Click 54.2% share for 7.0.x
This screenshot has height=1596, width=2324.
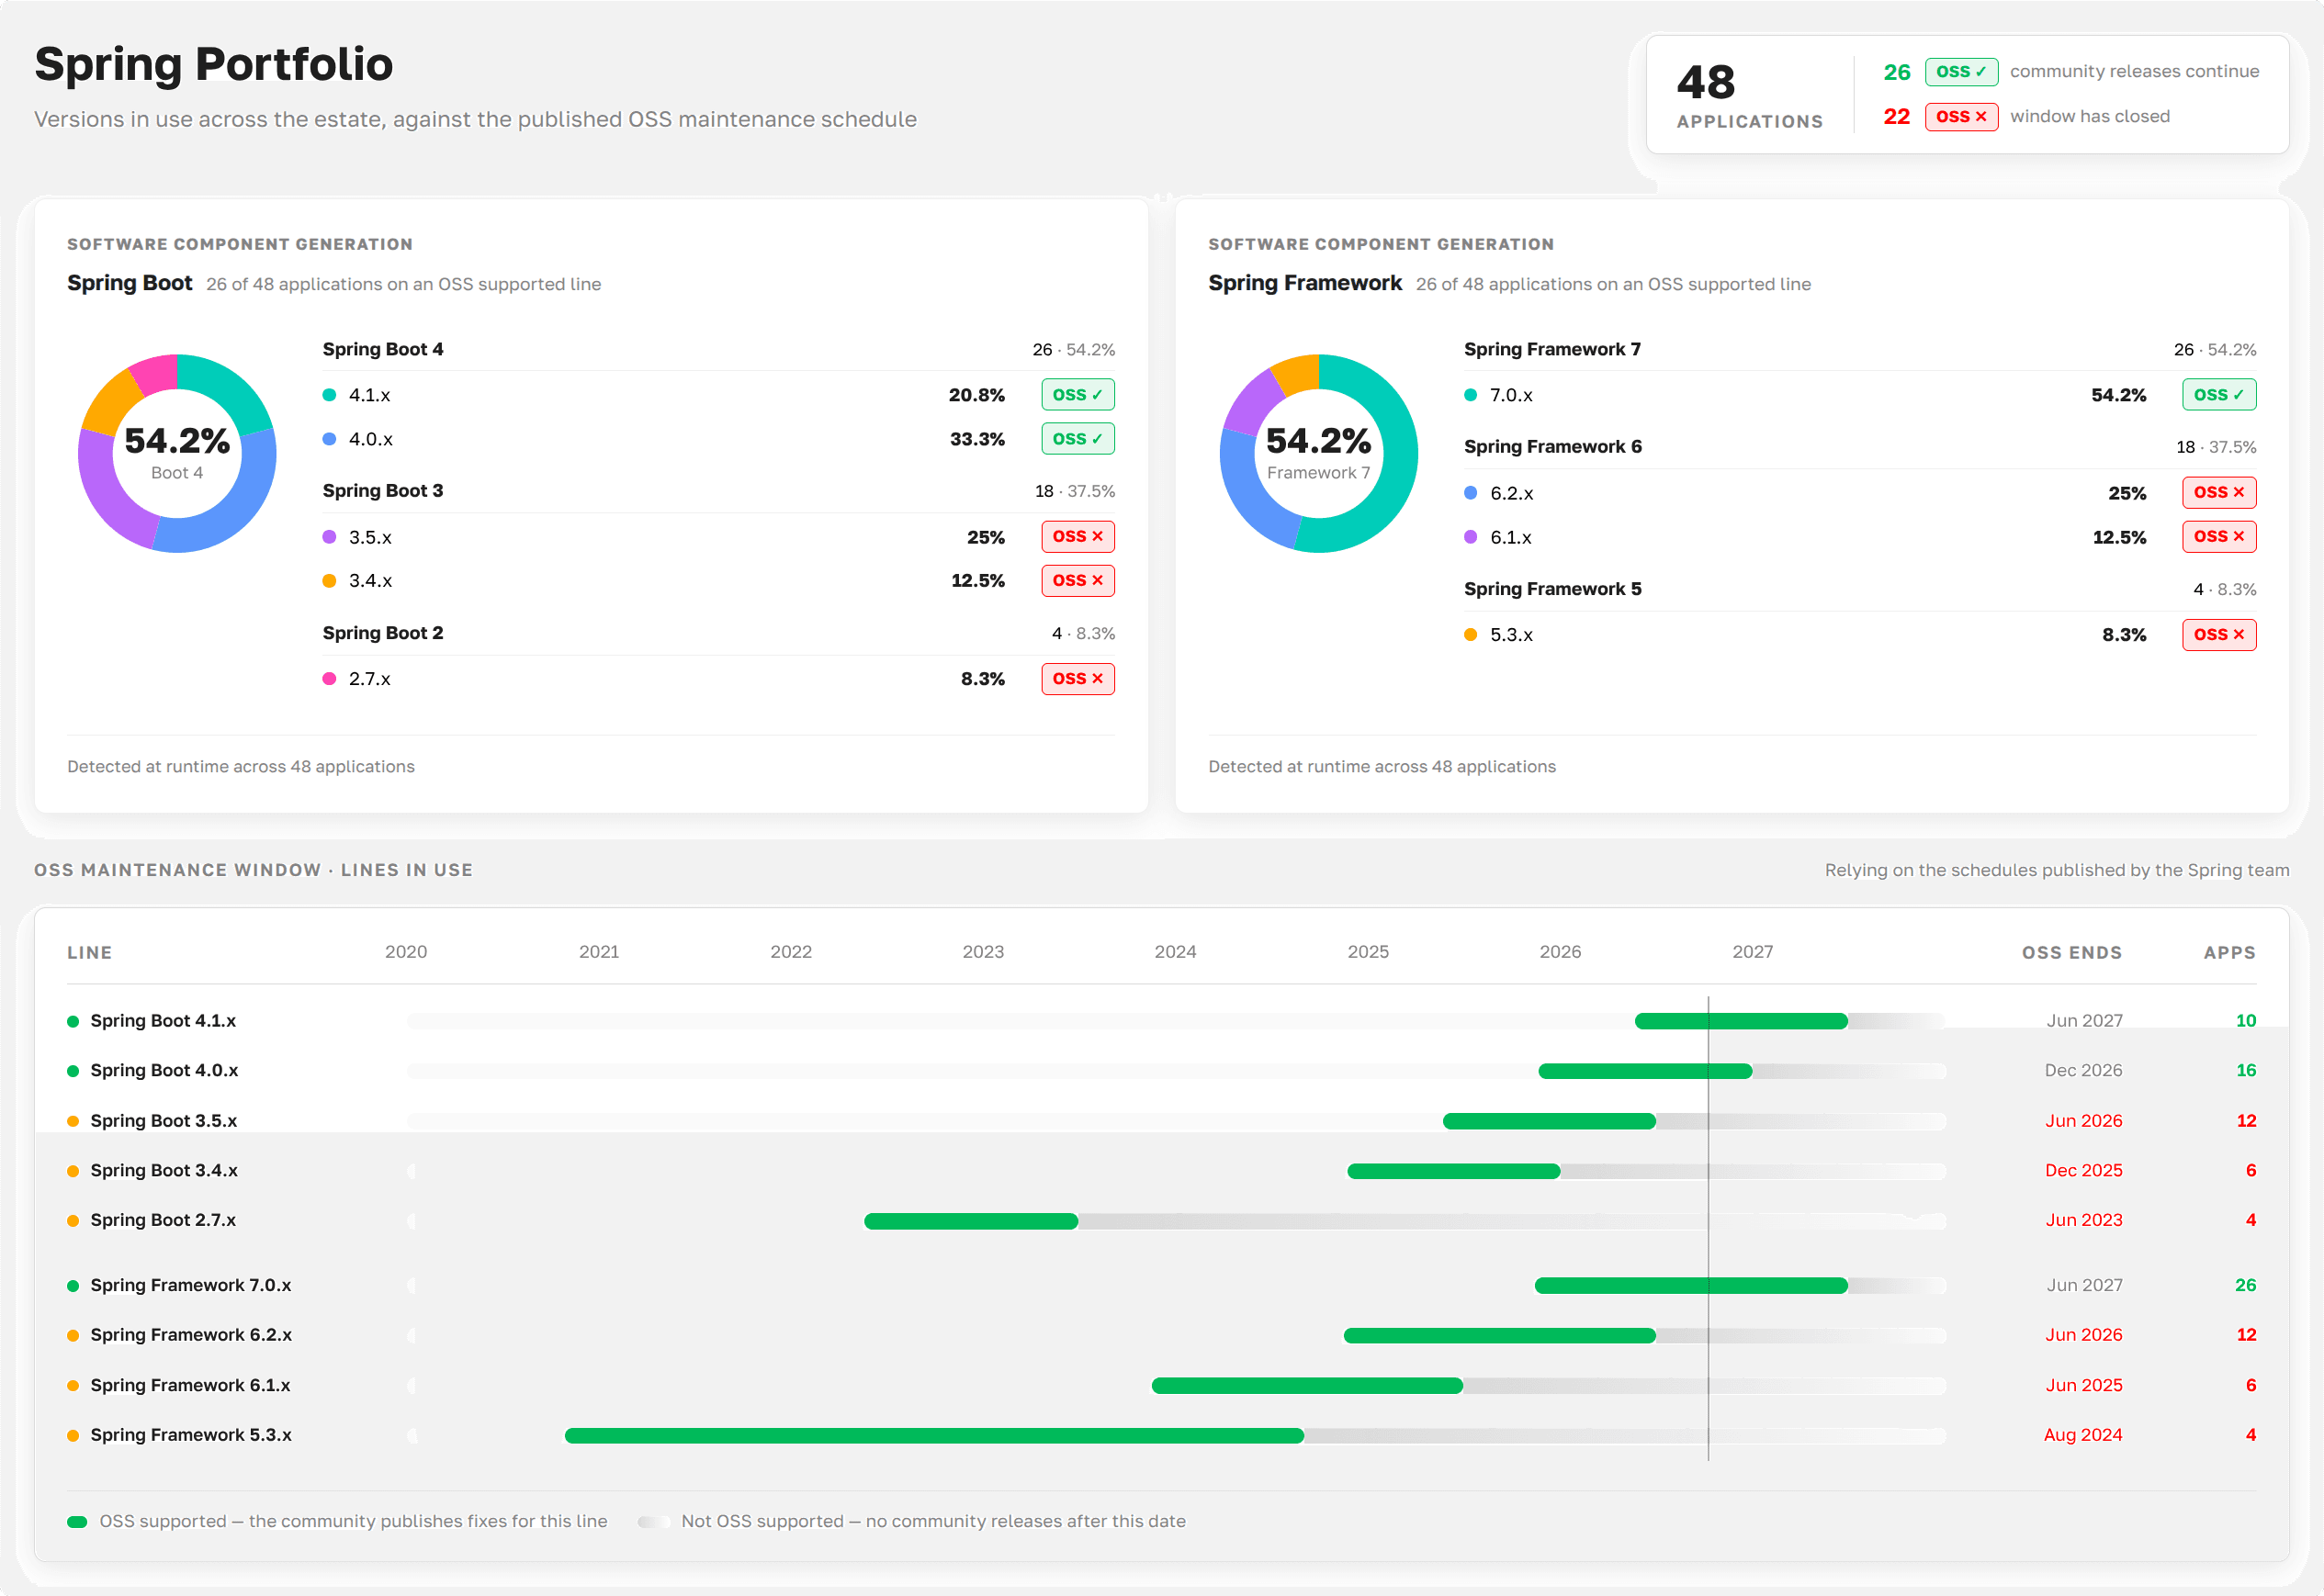point(2118,395)
